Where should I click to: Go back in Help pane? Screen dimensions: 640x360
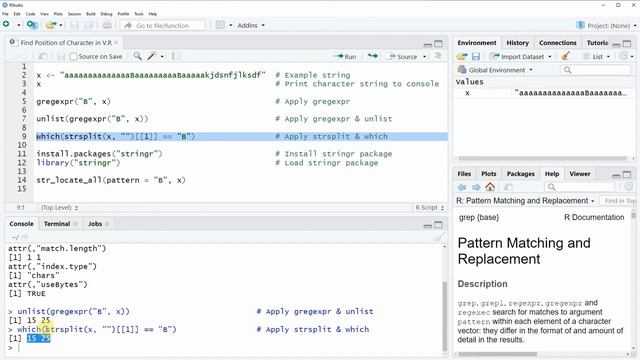(x=462, y=187)
